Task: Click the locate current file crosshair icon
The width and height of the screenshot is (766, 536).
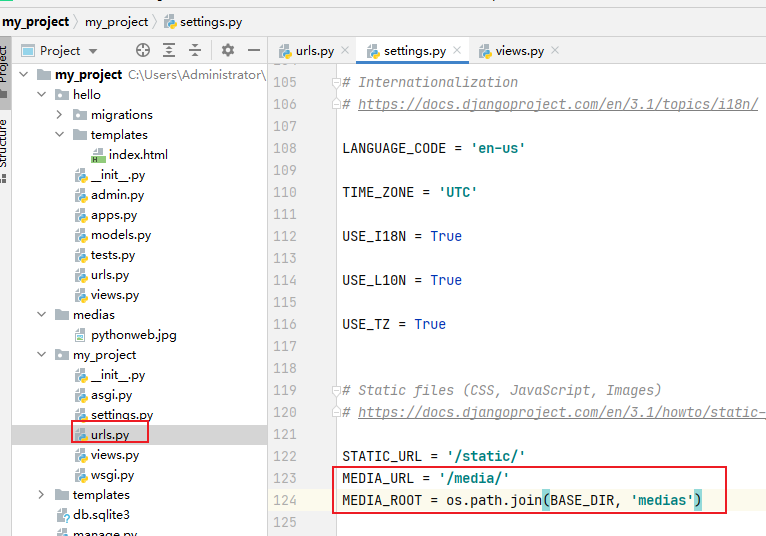Action: pos(143,50)
